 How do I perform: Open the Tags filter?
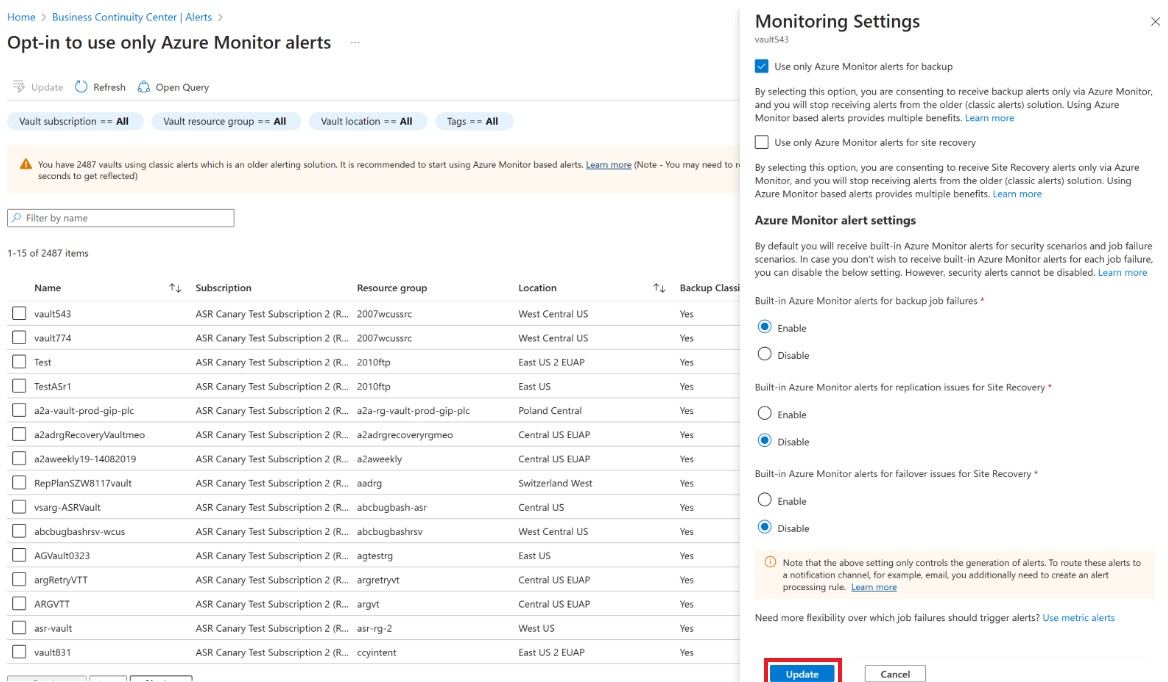click(474, 120)
